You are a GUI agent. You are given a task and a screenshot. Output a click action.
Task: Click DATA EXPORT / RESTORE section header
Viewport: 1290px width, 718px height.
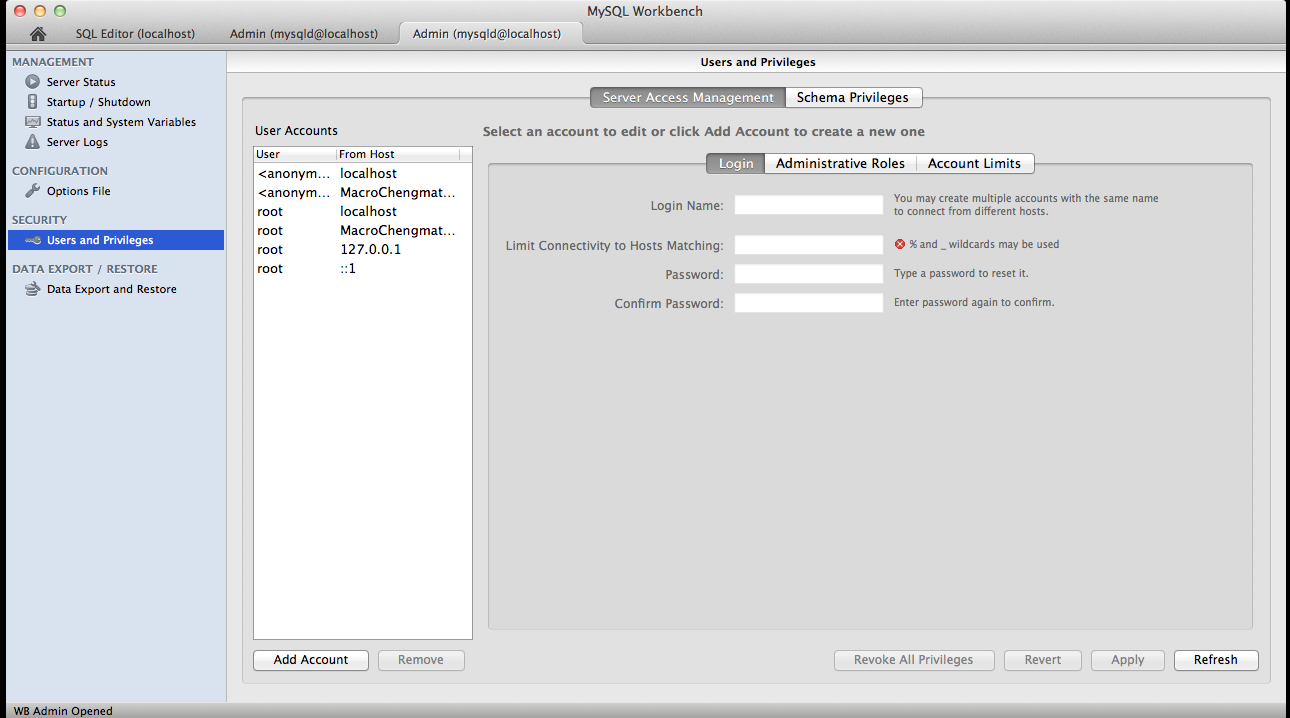(x=85, y=269)
